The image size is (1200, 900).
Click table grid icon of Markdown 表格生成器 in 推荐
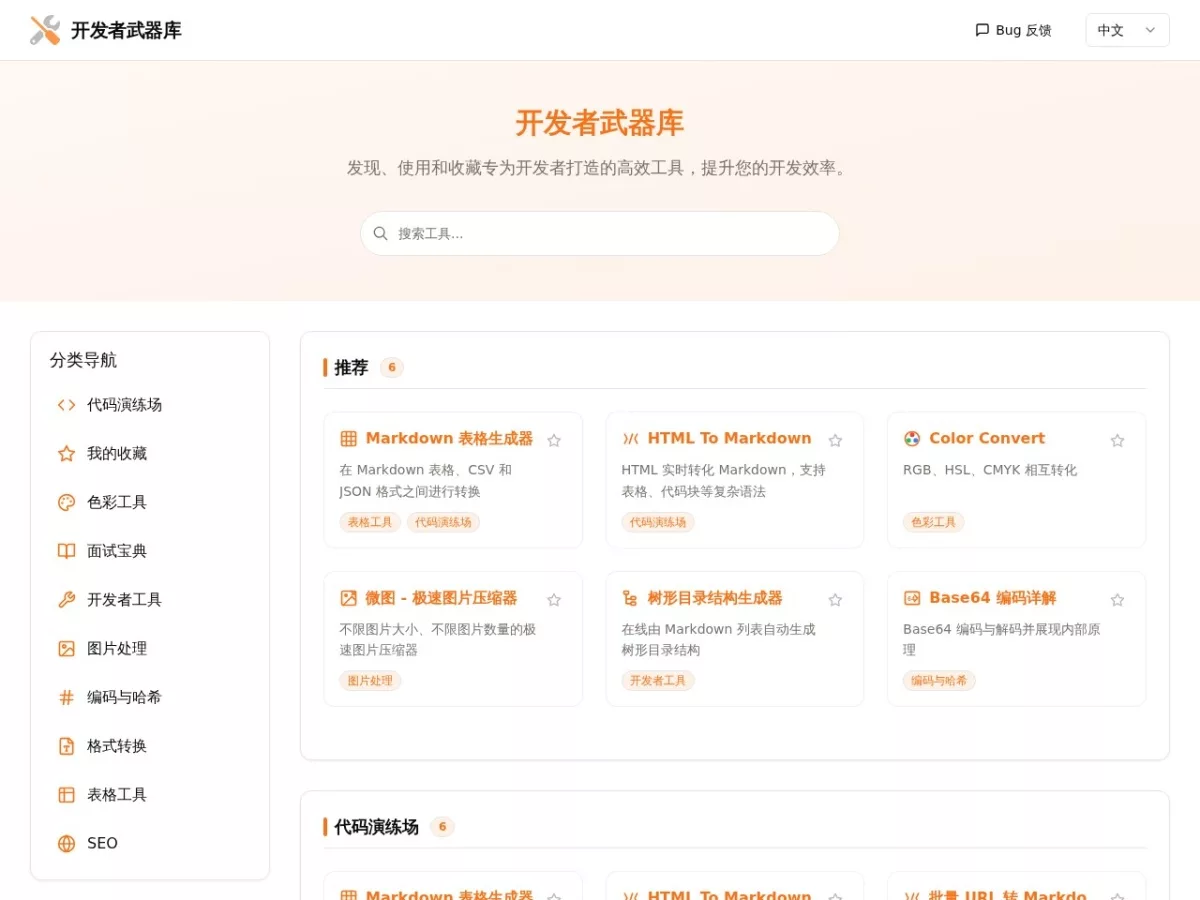(349, 438)
